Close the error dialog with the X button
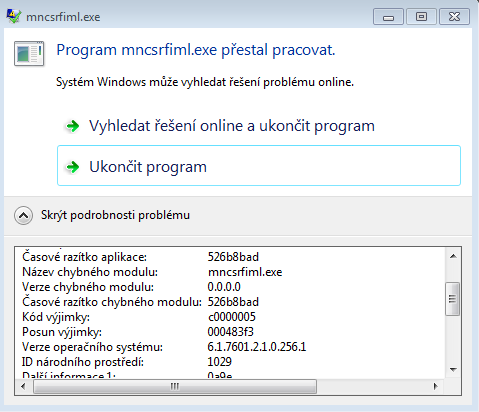Viewport: 479px width, 412px height. (x=454, y=17)
